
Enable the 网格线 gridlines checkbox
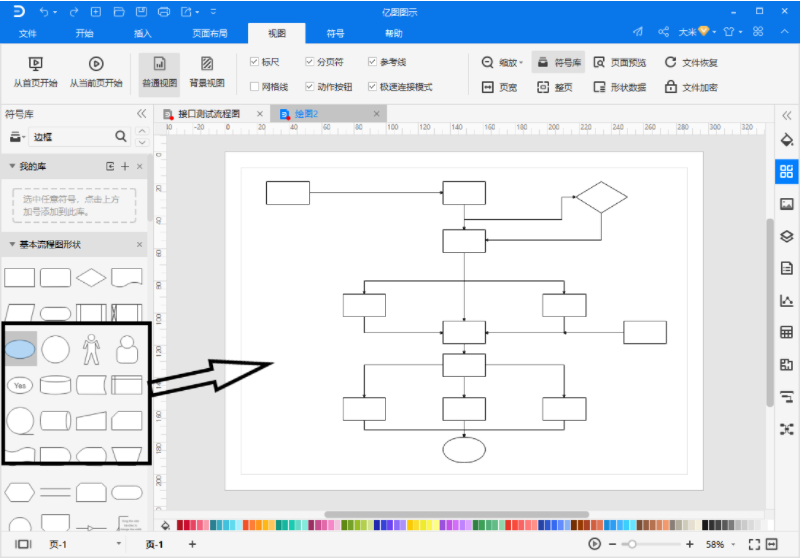(254, 87)
